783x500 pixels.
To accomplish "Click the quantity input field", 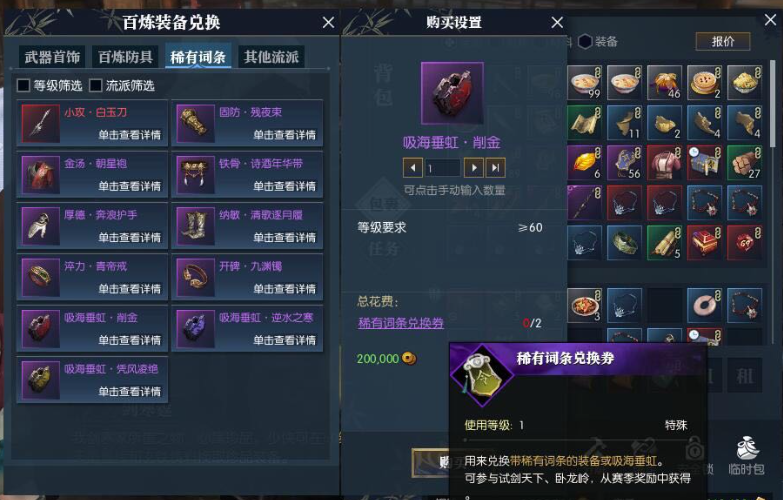I will tap(443, 168).
